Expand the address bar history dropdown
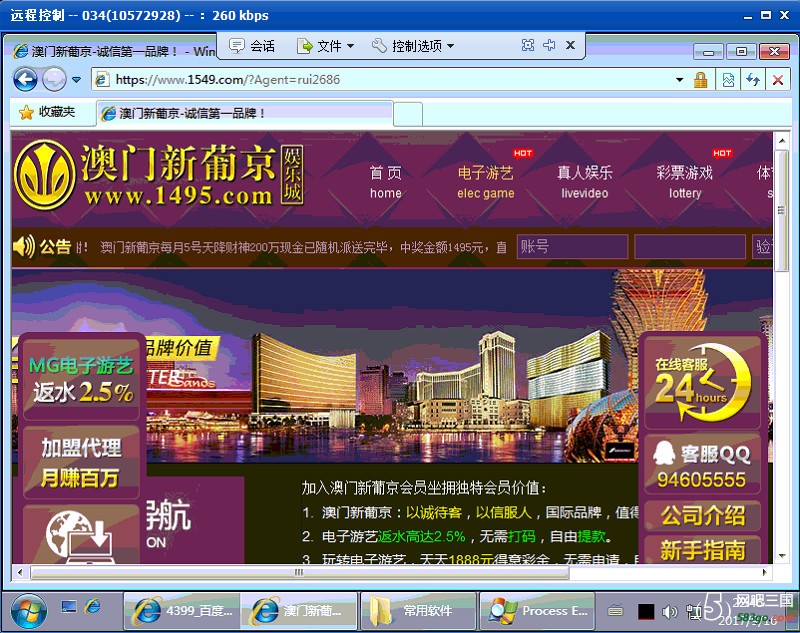Image resolution: width=800 pixels, height=633 pixels. 680,80
